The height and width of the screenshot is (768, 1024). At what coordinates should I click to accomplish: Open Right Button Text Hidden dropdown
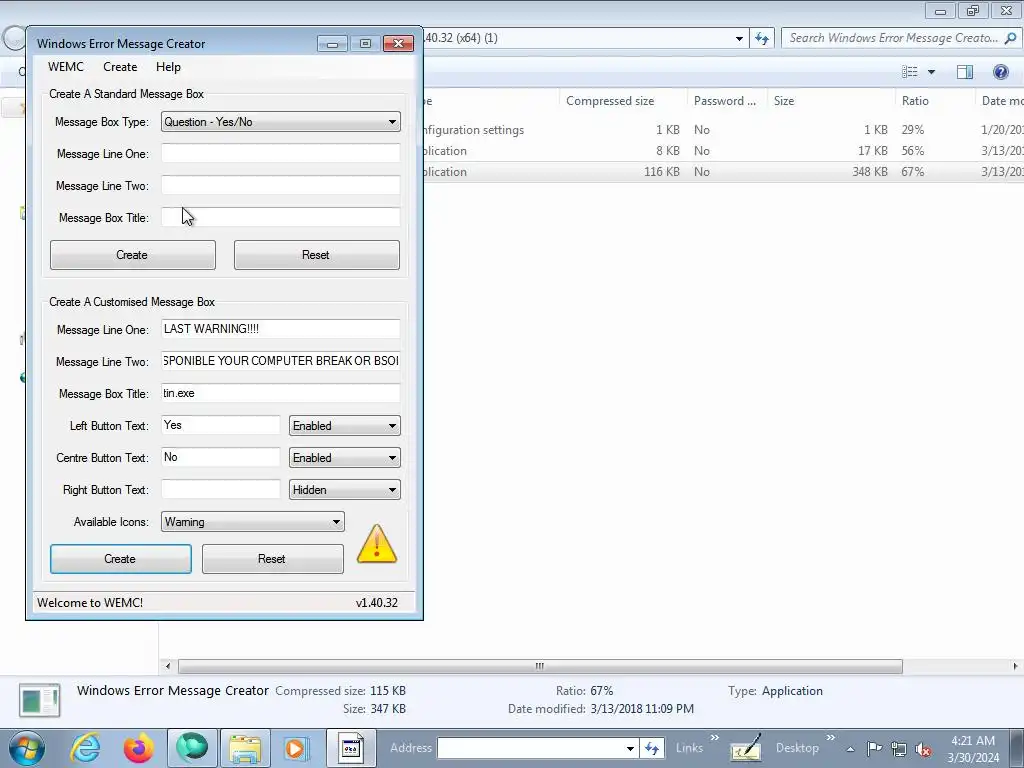click(345, 490)
